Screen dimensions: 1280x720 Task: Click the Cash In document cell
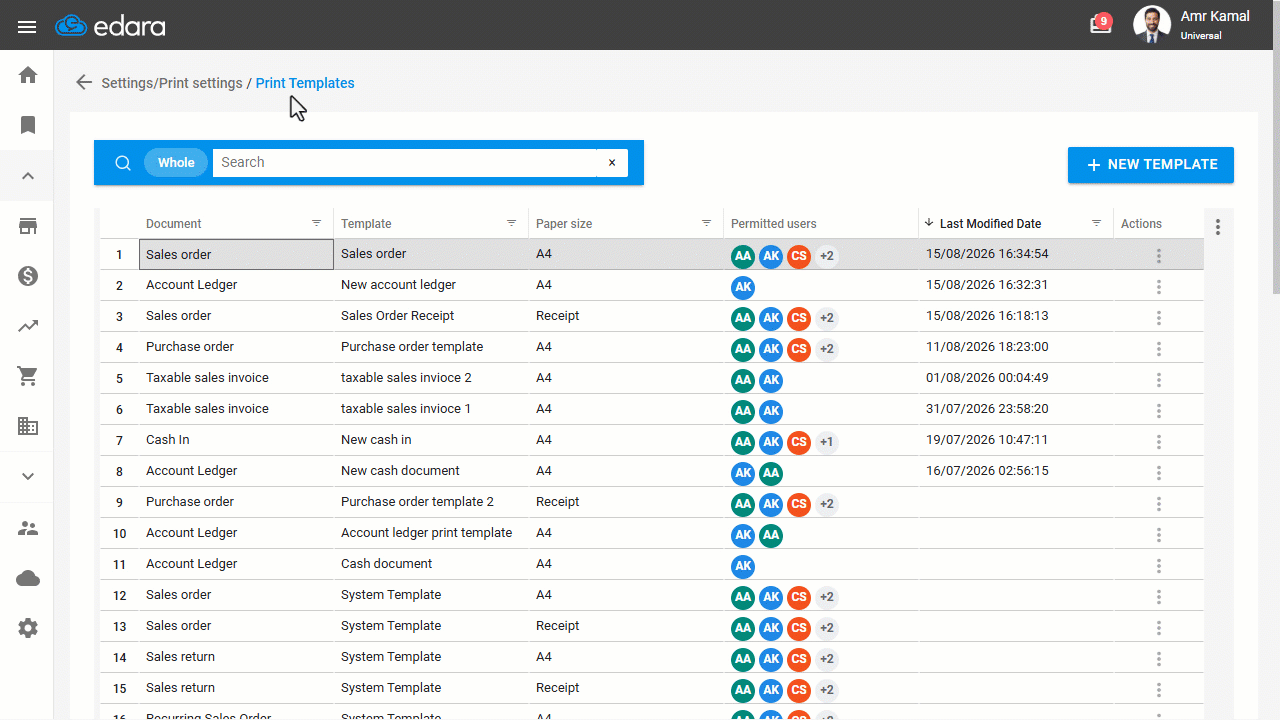236,440
